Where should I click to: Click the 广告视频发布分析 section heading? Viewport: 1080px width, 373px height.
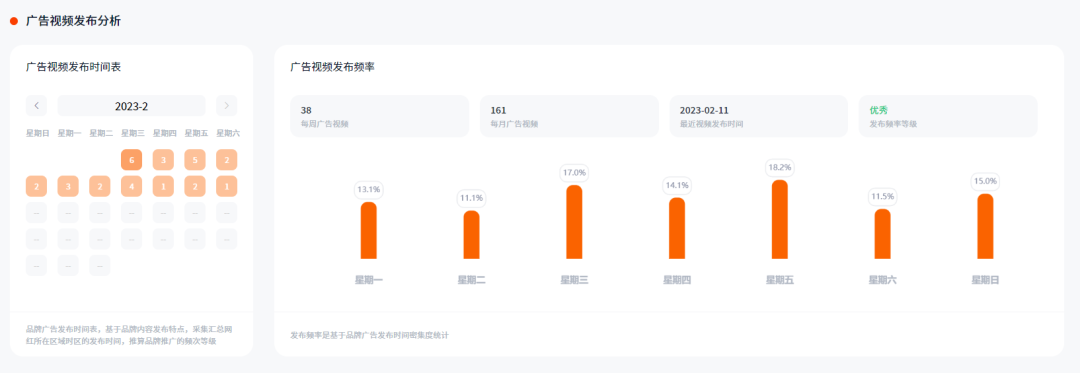click(x=73, y=21)
